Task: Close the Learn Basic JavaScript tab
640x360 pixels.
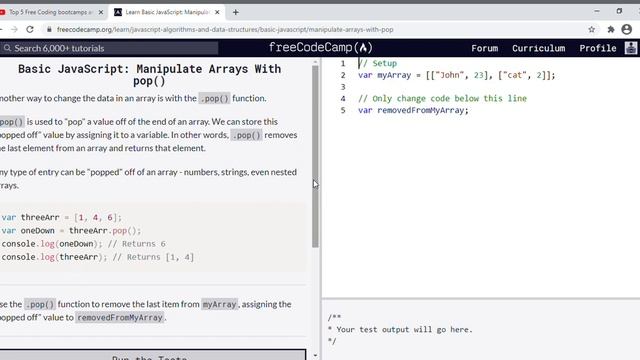Action: (217, 12)
